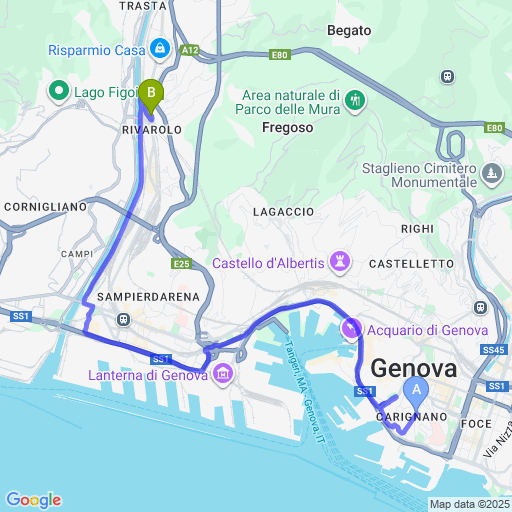Click the Map data ©2025 attribution
The height and width of the screenshot is (512, 512).
pyautogui.click(x=470, y=504)
